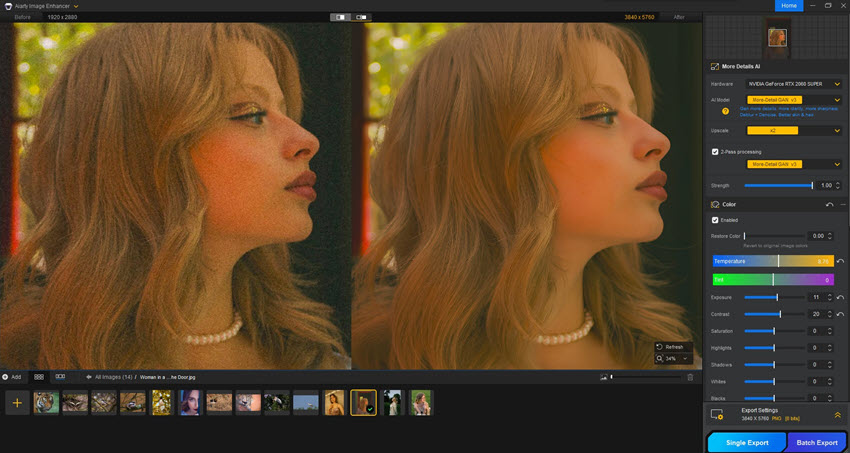Image resolution: width=850 pixels, height=453 pixels.
Task: Select the woman with blue background thumbnail
Action: [190, 403]
